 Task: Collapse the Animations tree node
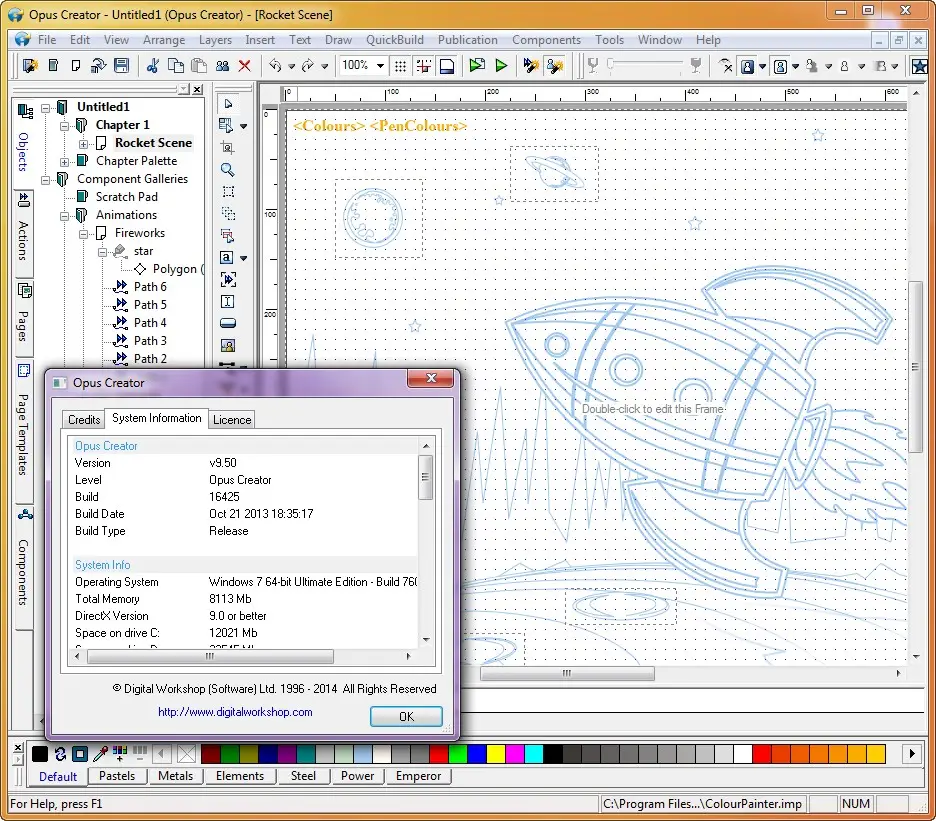click(64, 216)
